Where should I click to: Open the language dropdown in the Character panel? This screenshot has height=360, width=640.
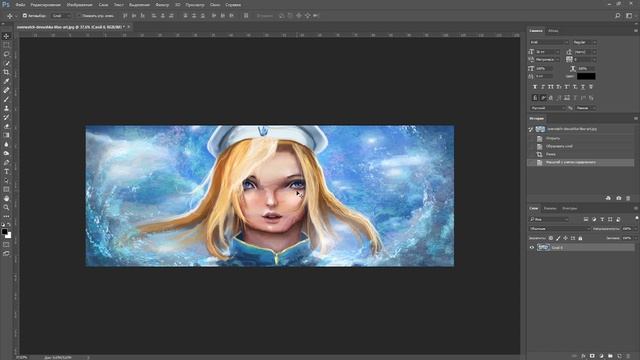[547, 108]
